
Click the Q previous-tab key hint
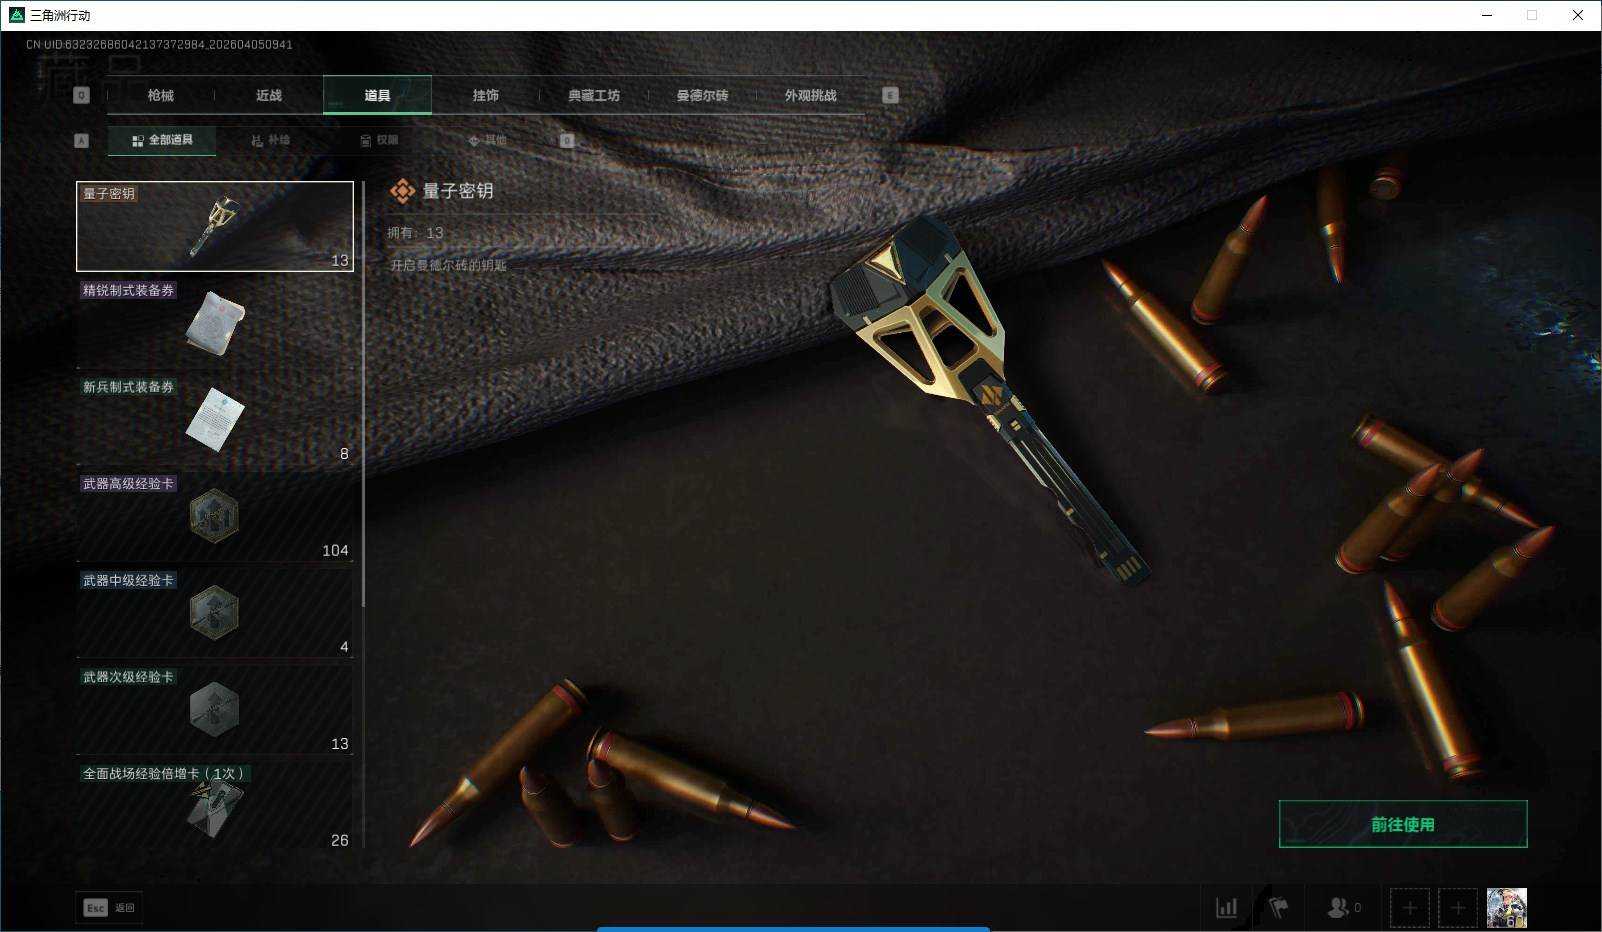coord(82,95)
